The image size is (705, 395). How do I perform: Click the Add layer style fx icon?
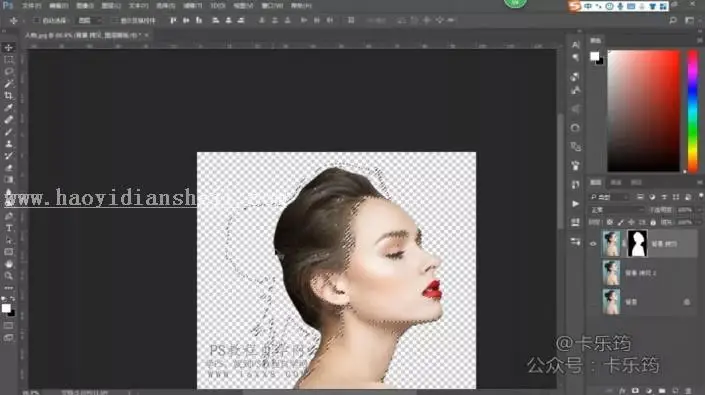coord(622,391)
